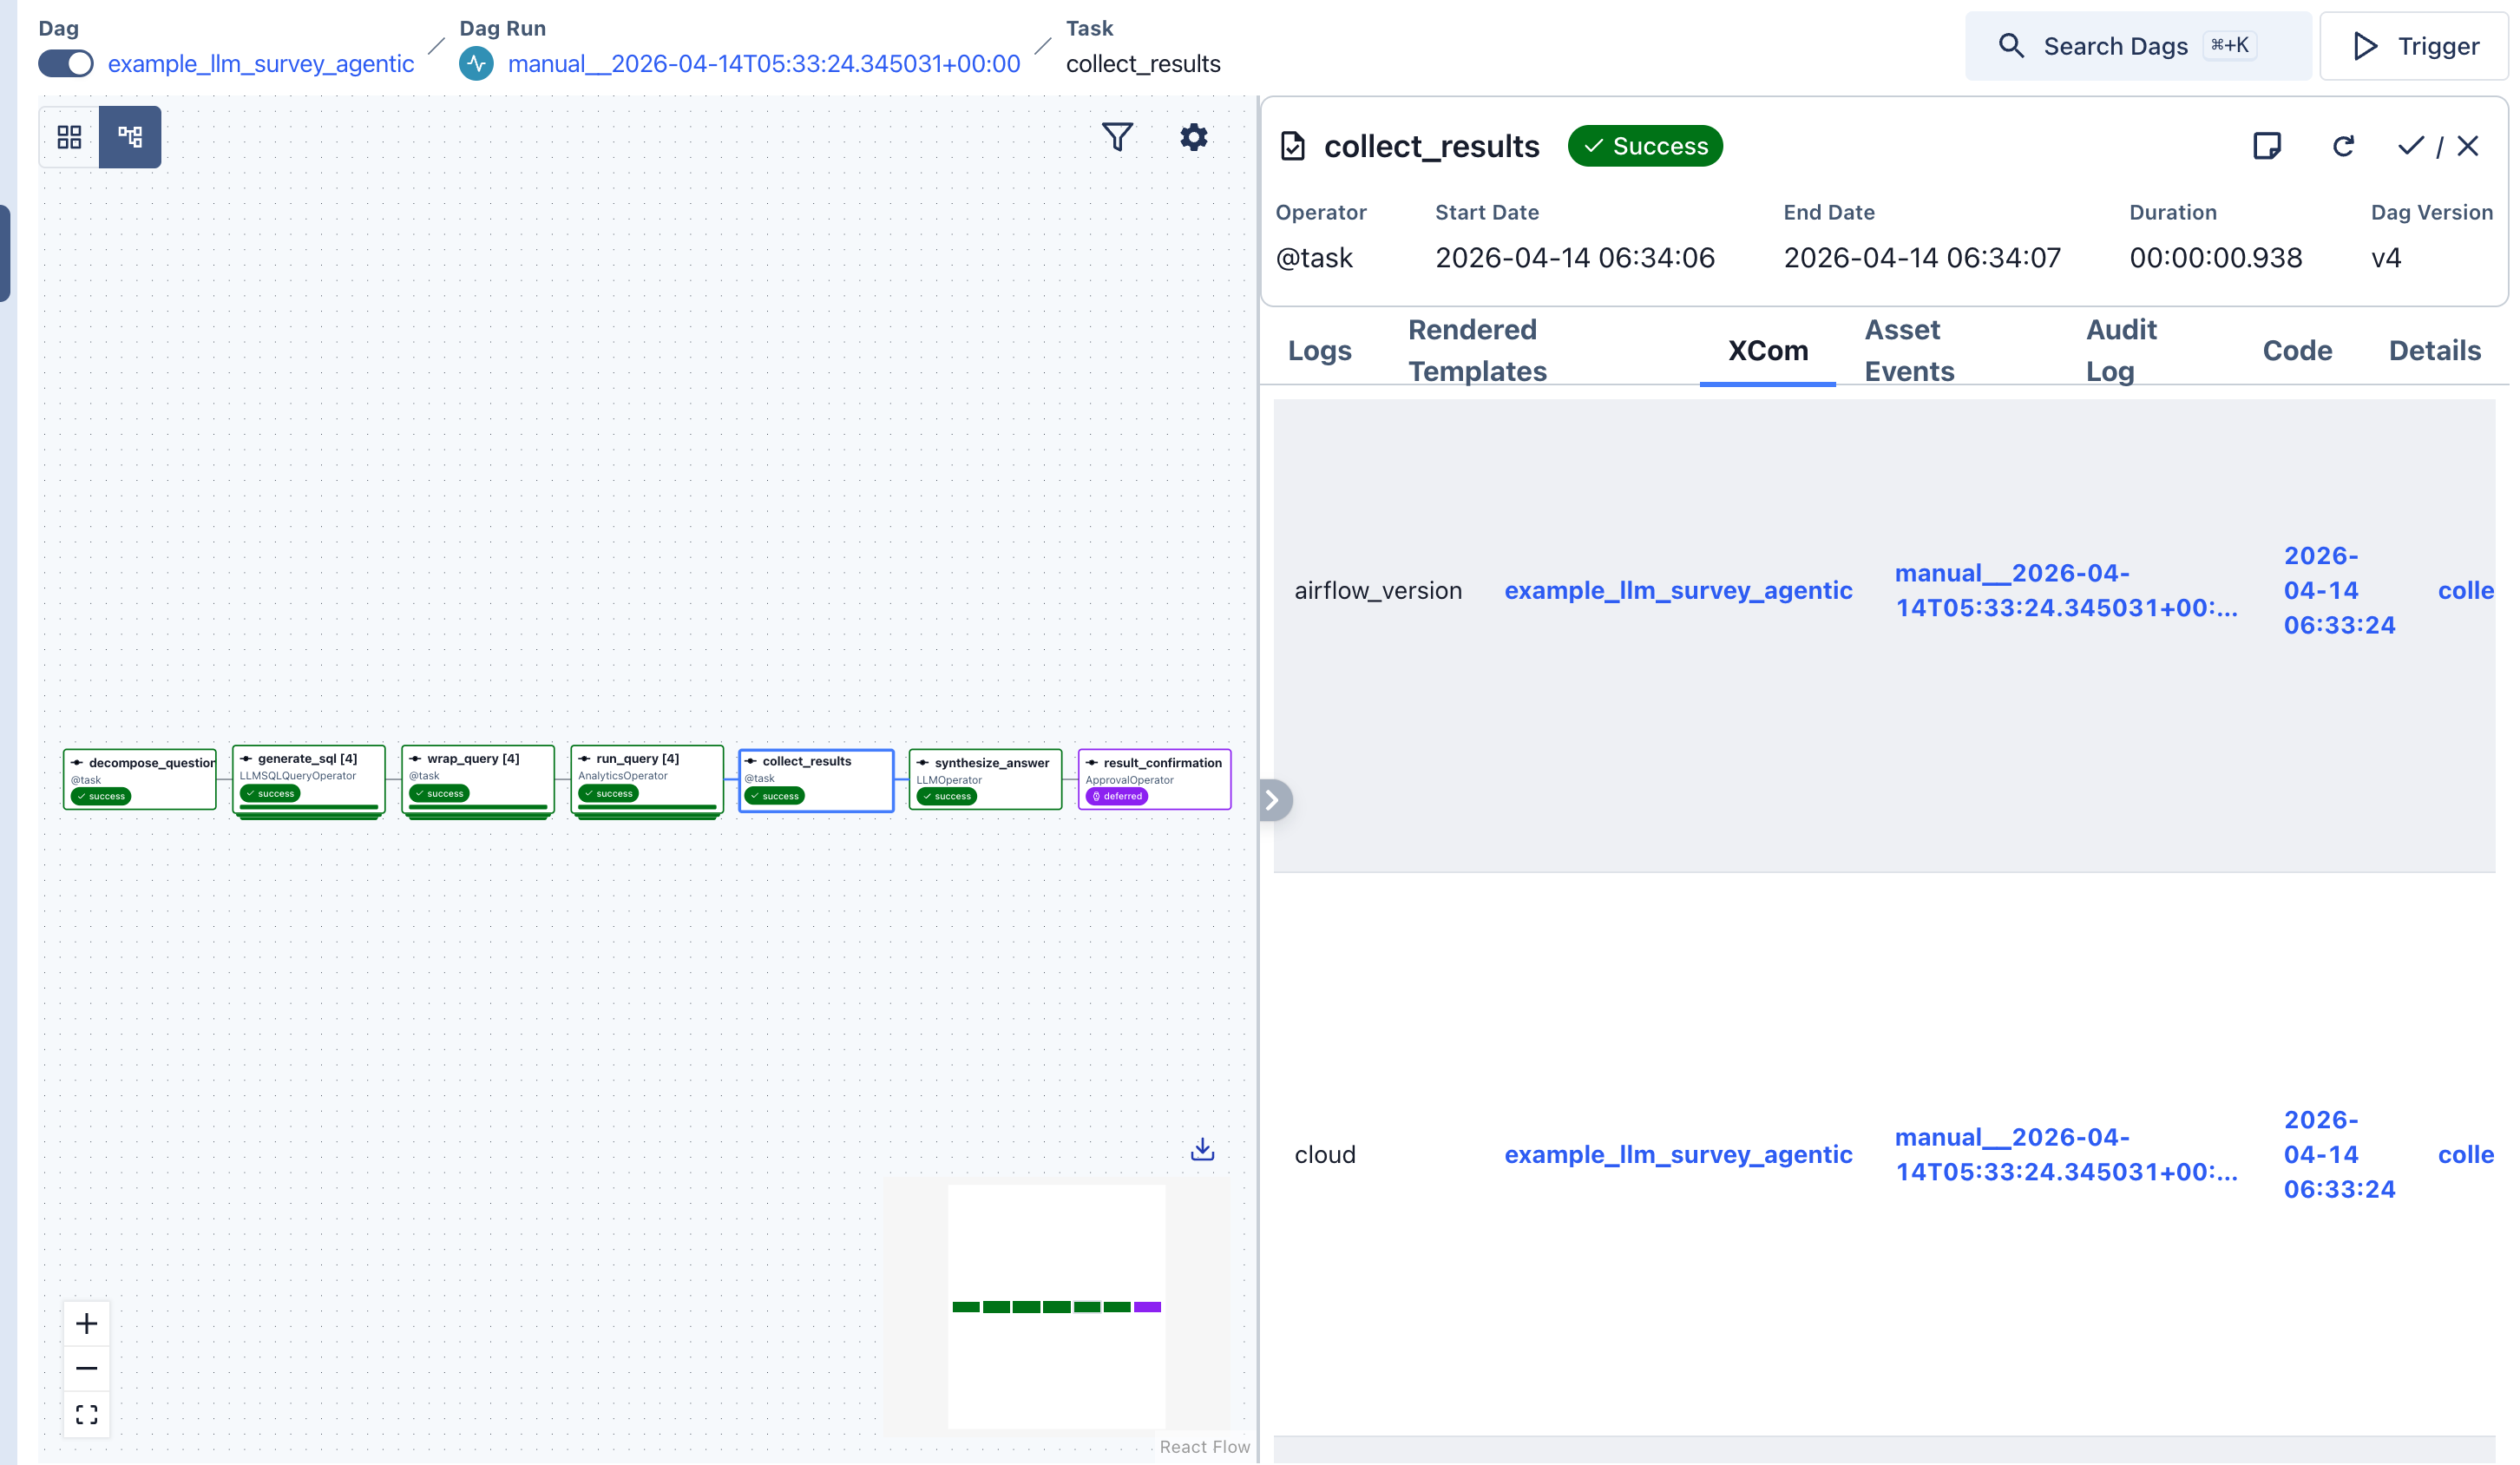2520x1465 pixels.
Task: Click the minimap overview thumbnail
Action: coord(1056,1306)
